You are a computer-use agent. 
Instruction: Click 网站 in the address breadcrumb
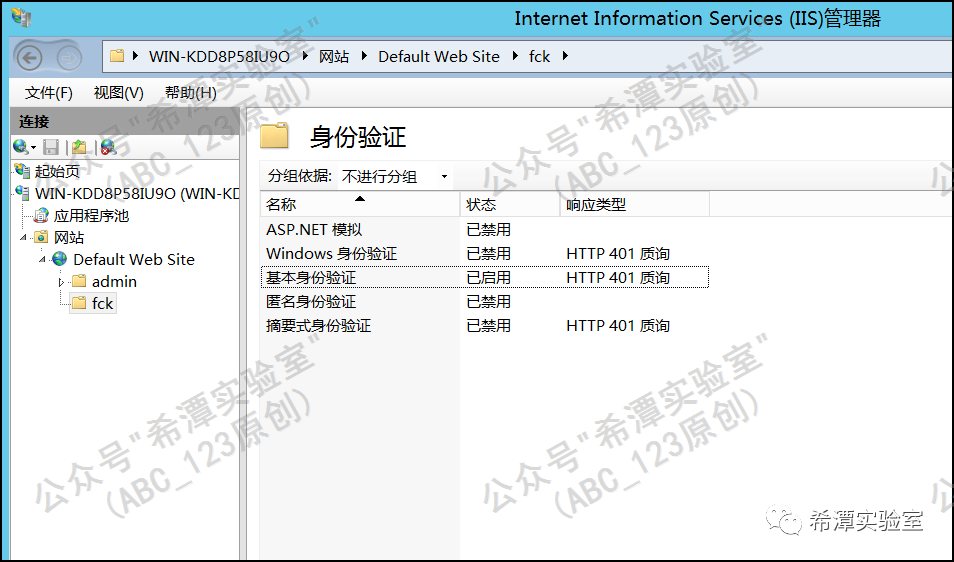coord(334,57)
